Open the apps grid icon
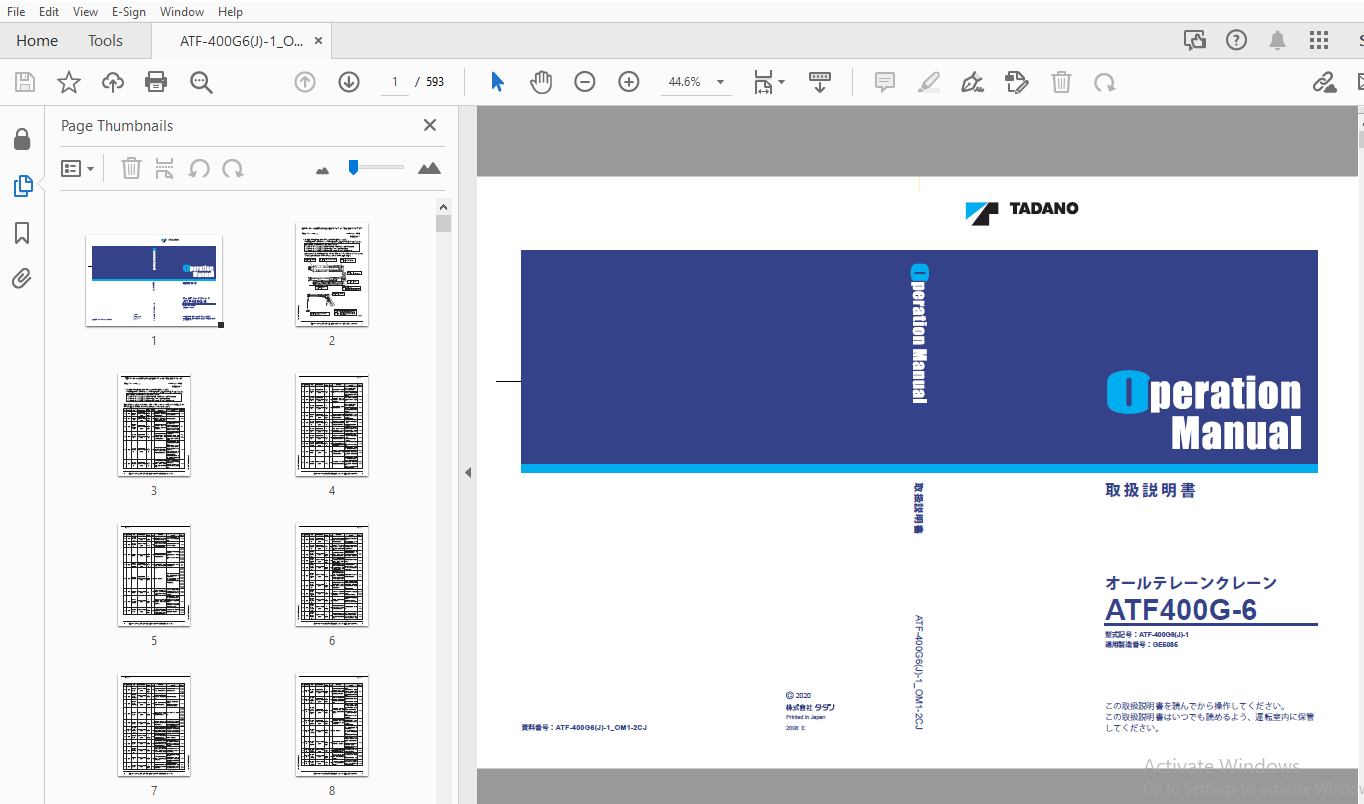The height and width of the screenshot is (804, 1364). click(x=1319, y=40)
